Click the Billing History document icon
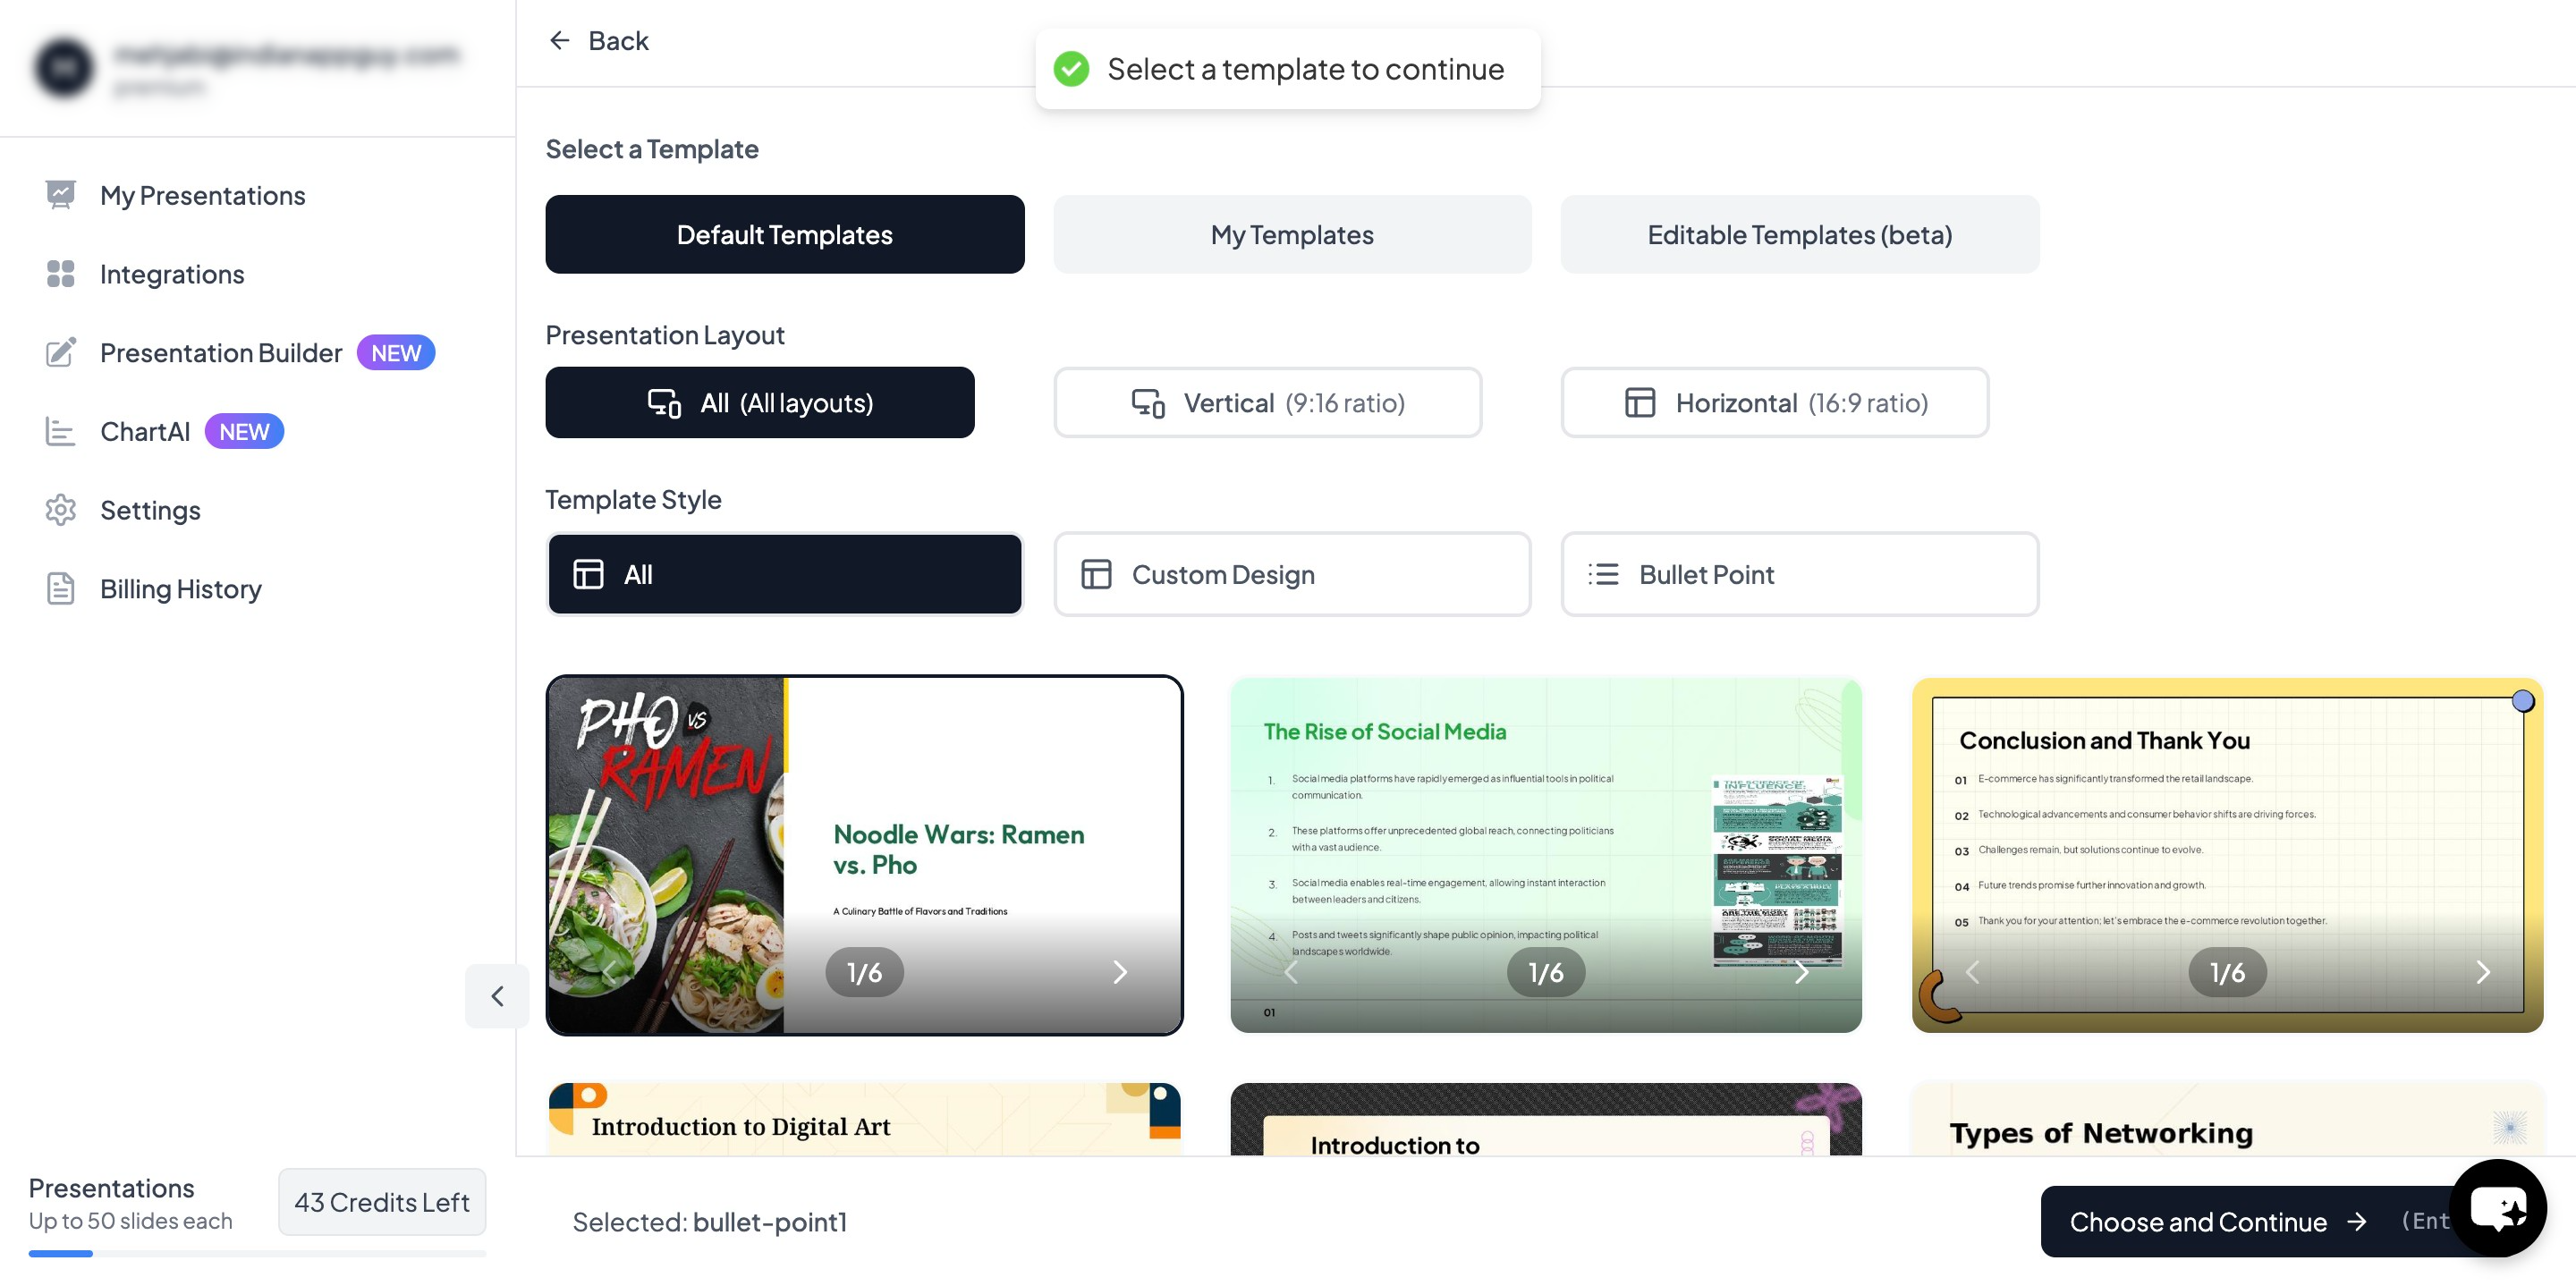2576x1286 pixels. point(60,589)
